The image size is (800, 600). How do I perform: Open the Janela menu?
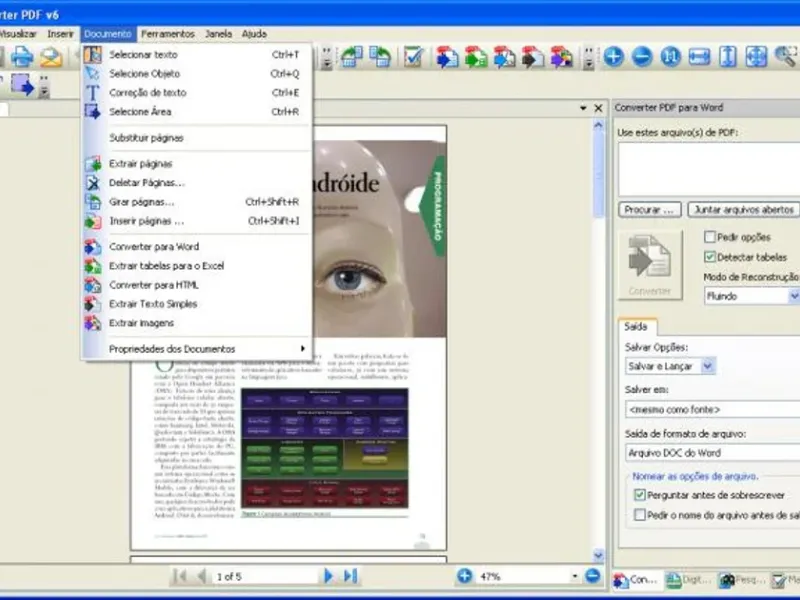218,34
